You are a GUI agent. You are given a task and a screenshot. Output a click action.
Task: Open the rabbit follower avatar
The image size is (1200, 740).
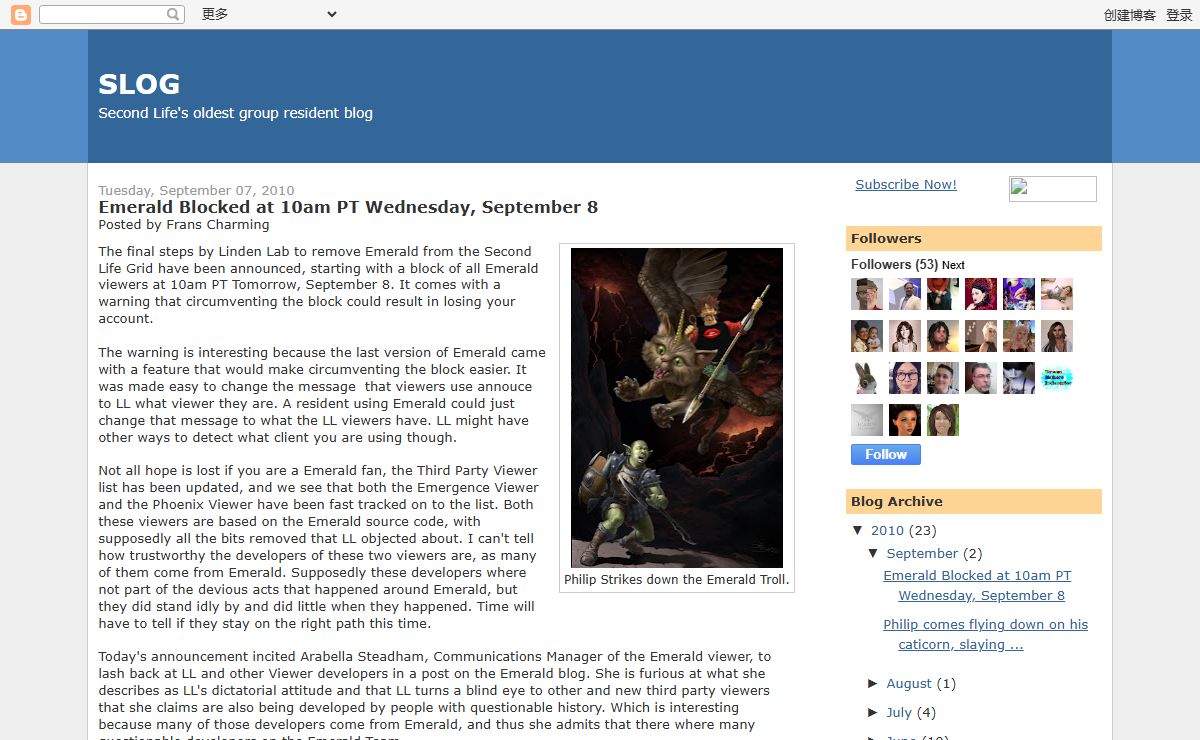pos(867,378)
